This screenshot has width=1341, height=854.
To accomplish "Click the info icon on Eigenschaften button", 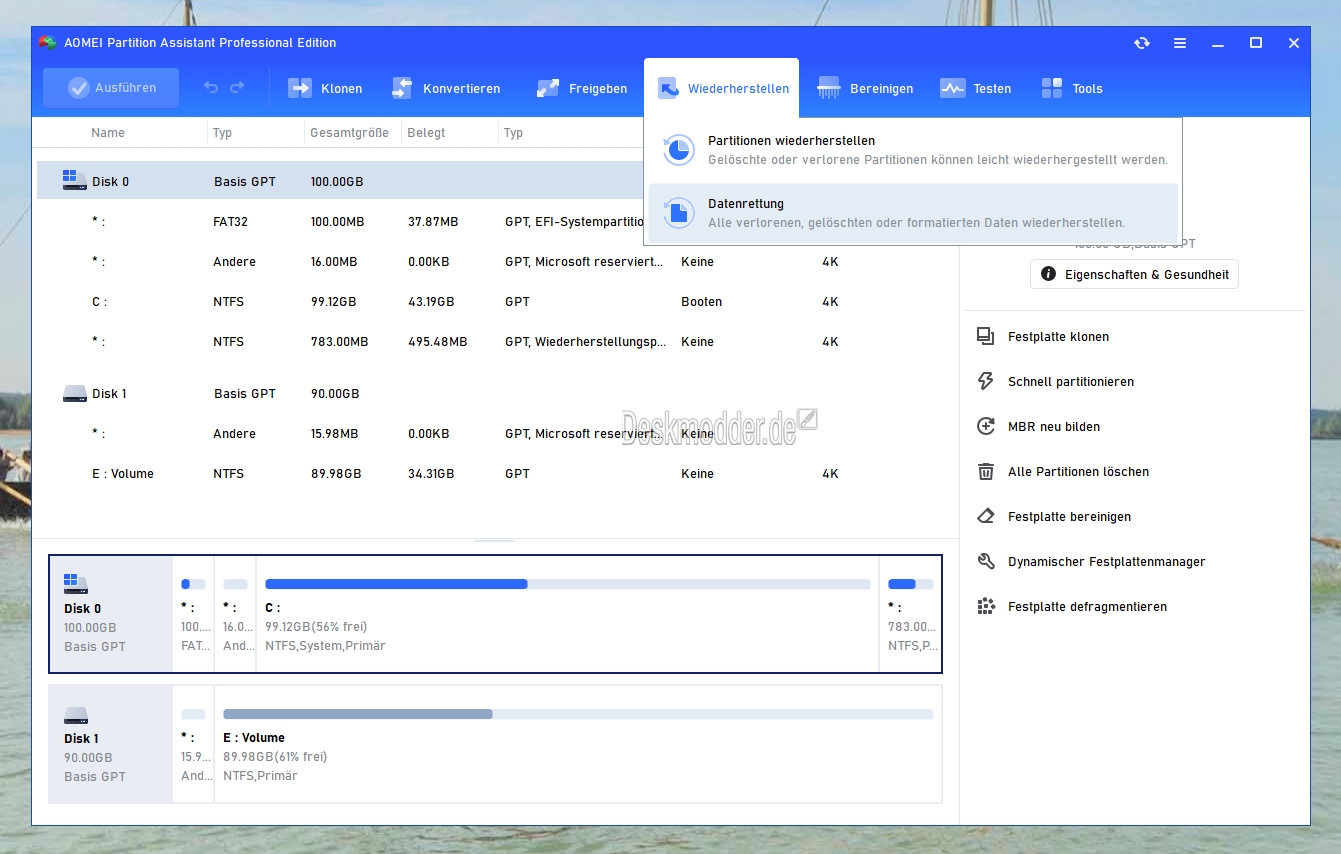I will (1048, 274).
